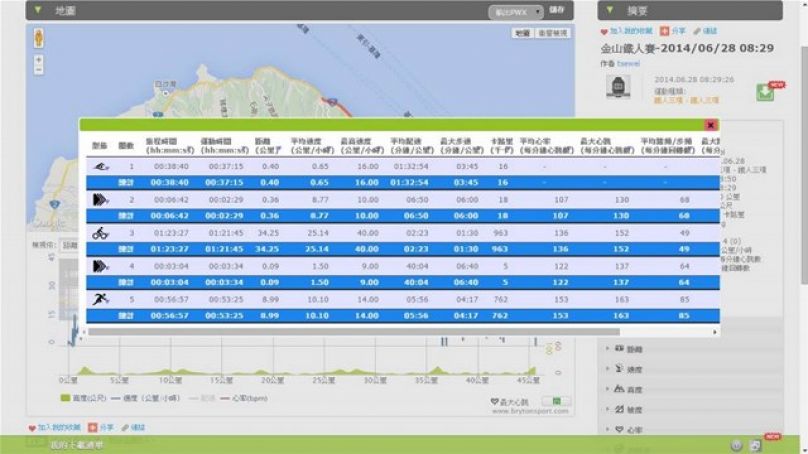Click the device thumbnail in summary panel
Image resolution: width=808 pixels, height=454 pixels.
pyautogui.click(x=617, y=88)
